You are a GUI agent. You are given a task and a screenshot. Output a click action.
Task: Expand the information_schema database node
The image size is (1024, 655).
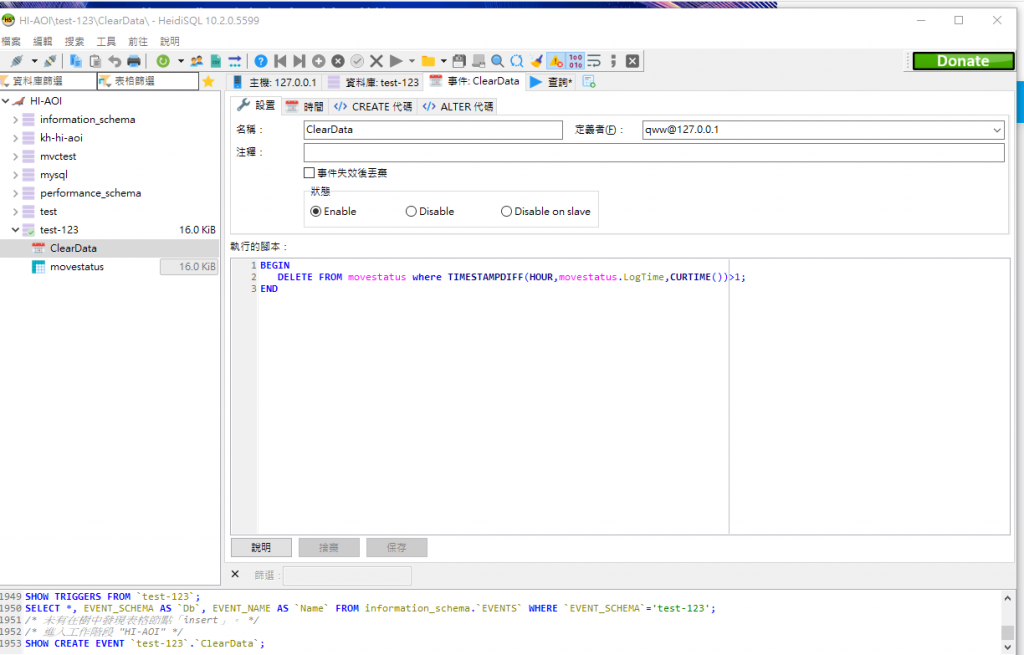tap(15, 120)
